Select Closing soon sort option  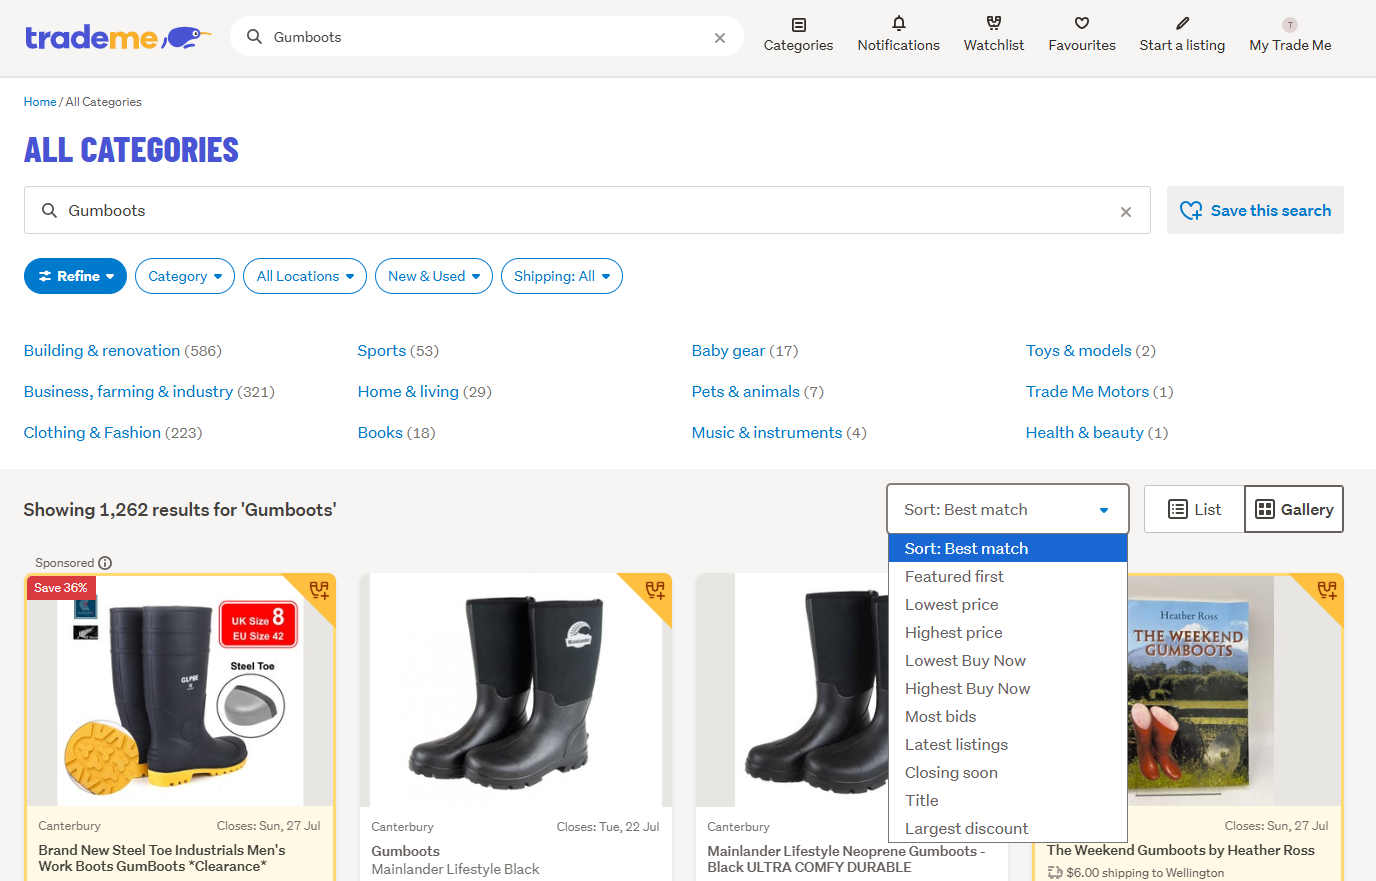[x=1008, y=772]
